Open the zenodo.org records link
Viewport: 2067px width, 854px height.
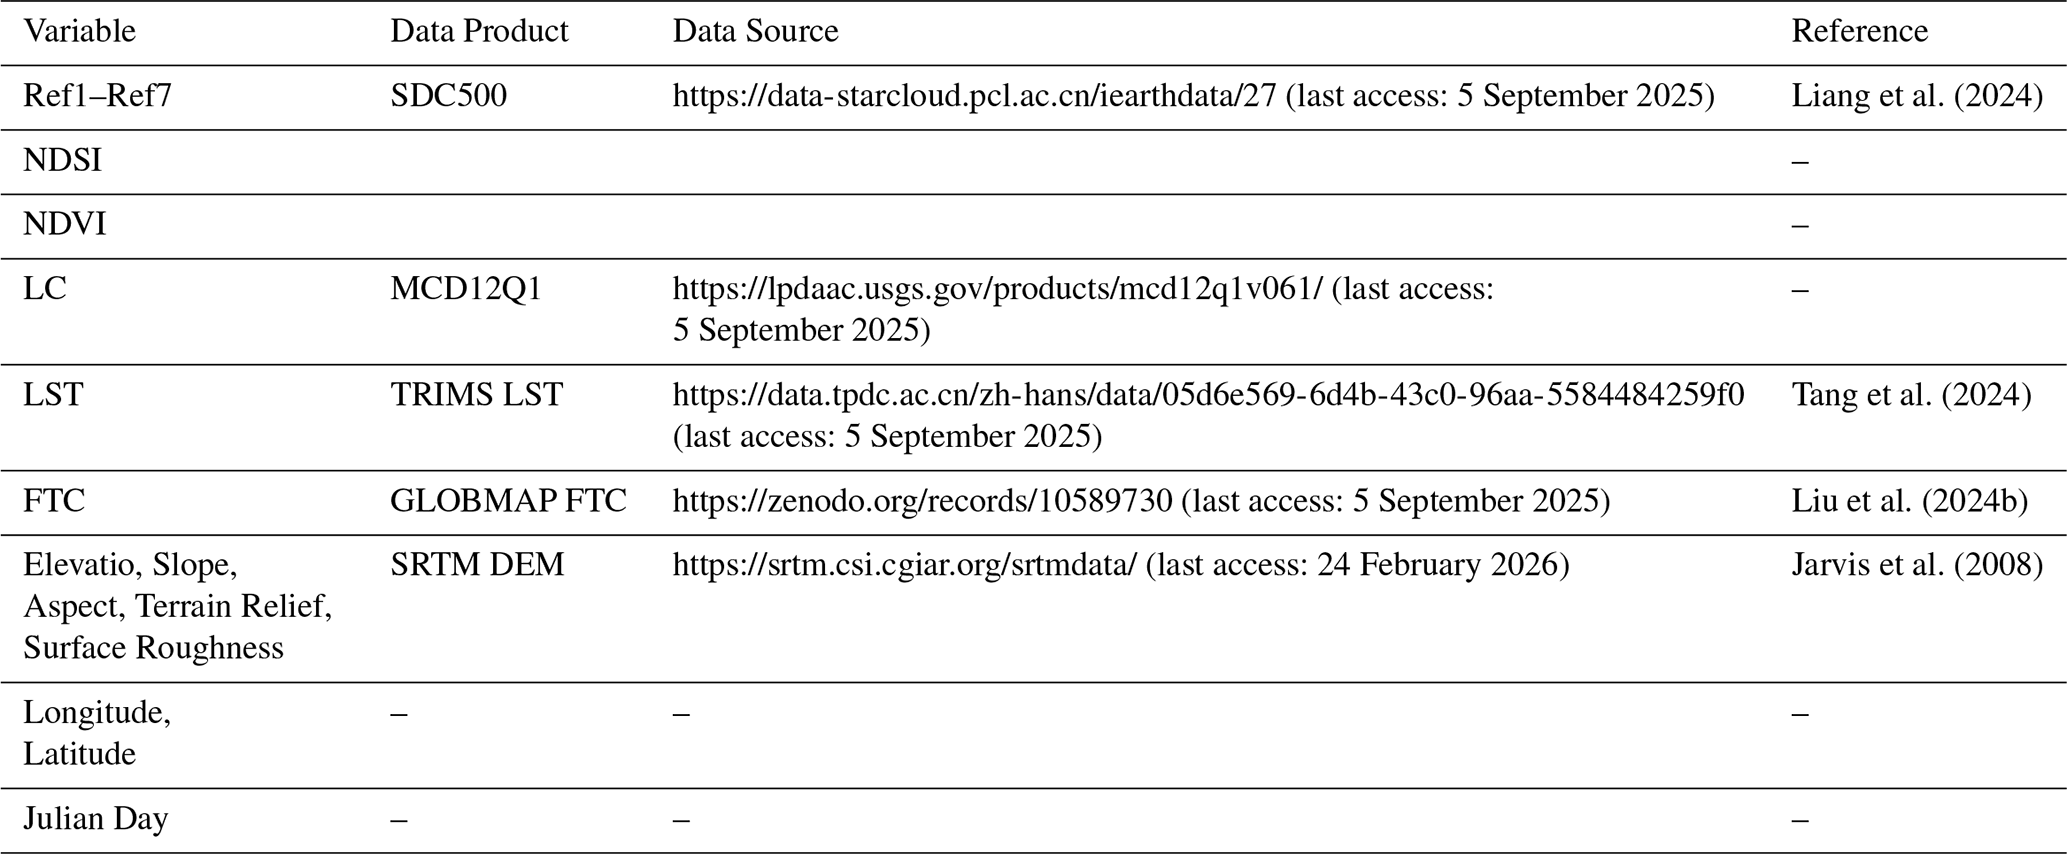(922, 501)
